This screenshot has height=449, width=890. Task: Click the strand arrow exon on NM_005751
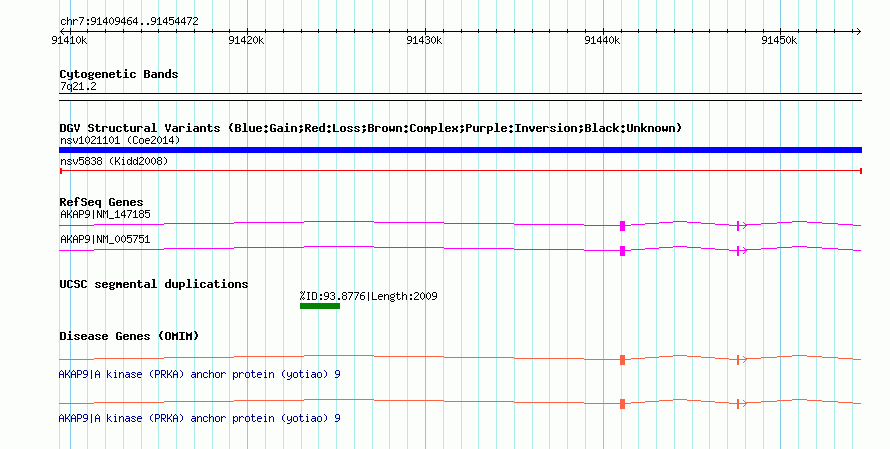(741, 251)
